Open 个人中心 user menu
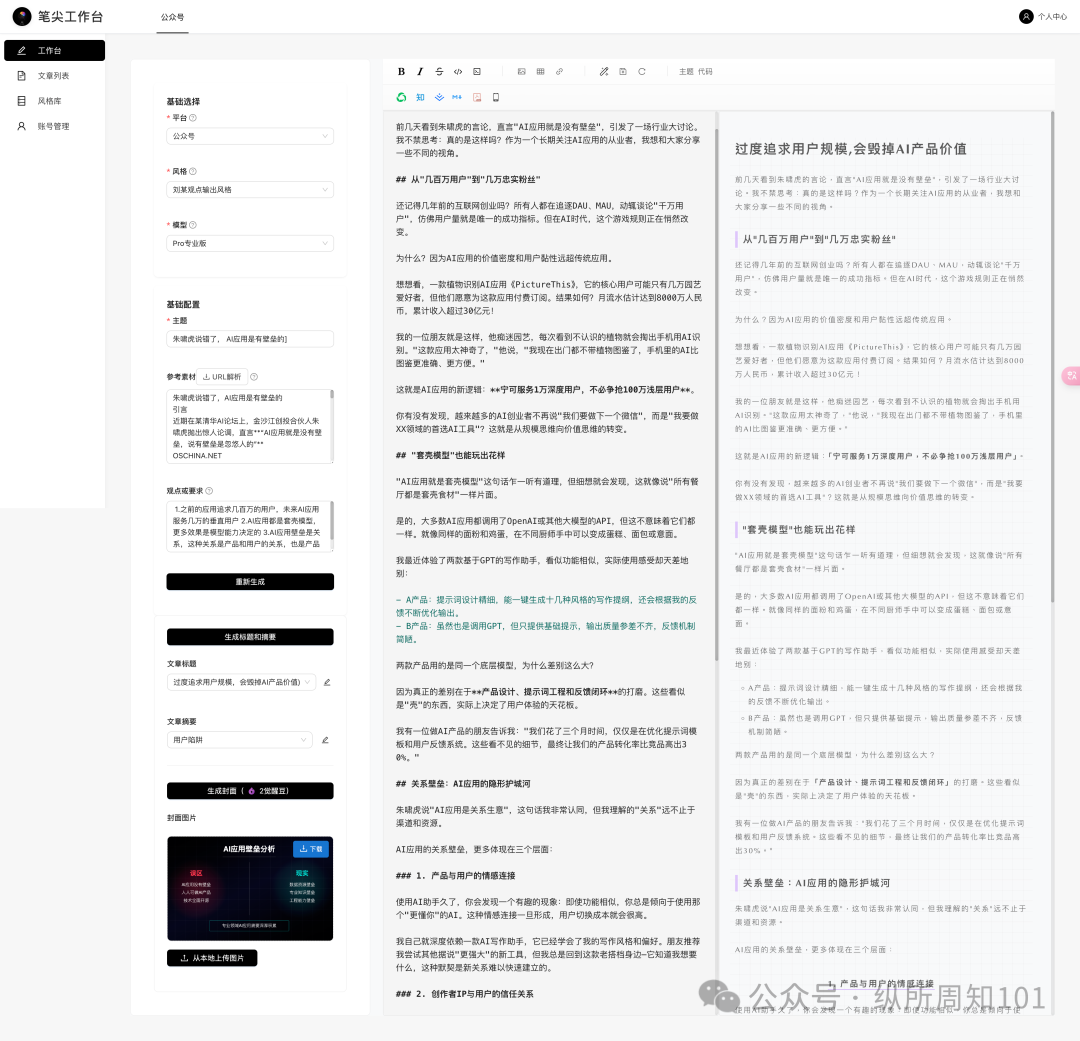The image size is (1080, 1041). click(1043, 17)
